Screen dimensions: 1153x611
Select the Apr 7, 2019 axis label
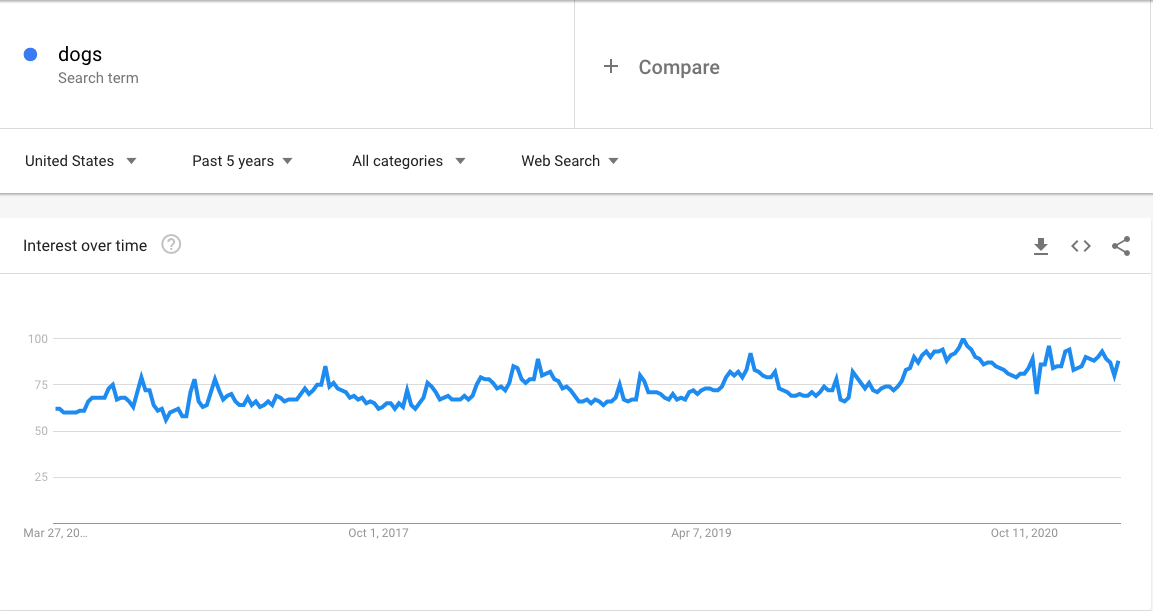[702, 533]
